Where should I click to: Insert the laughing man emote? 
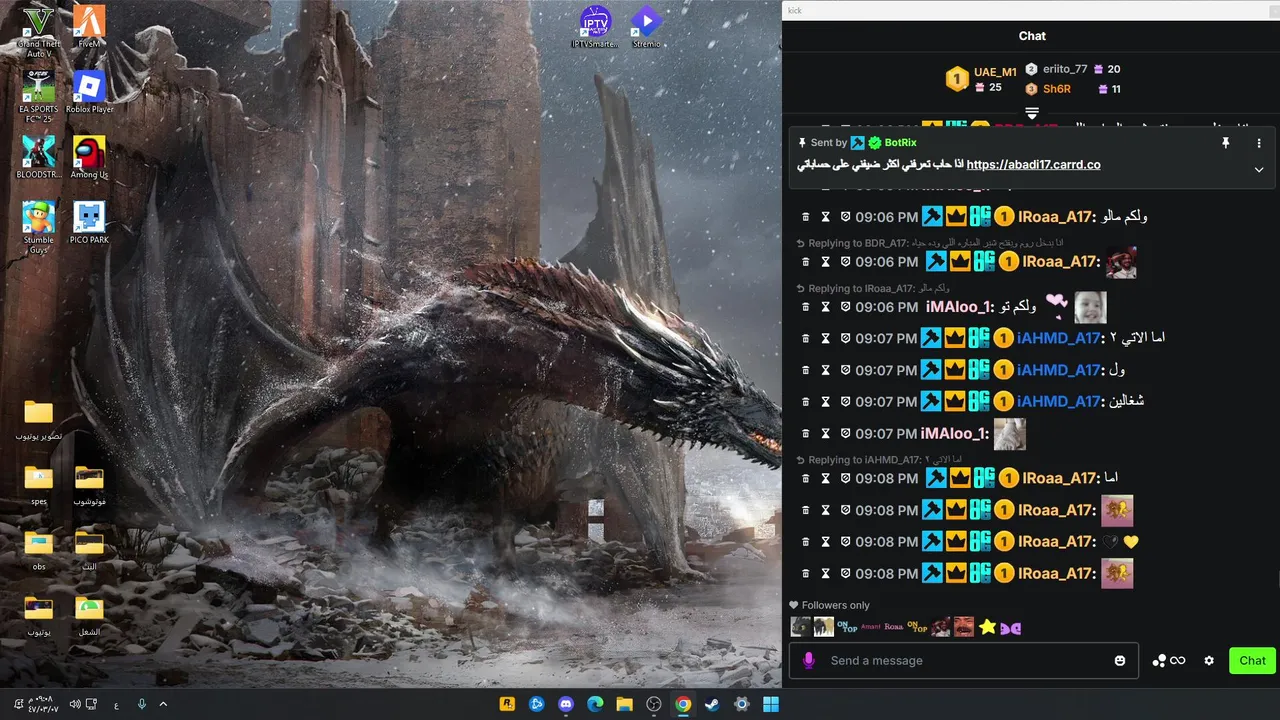pos(963,627)
